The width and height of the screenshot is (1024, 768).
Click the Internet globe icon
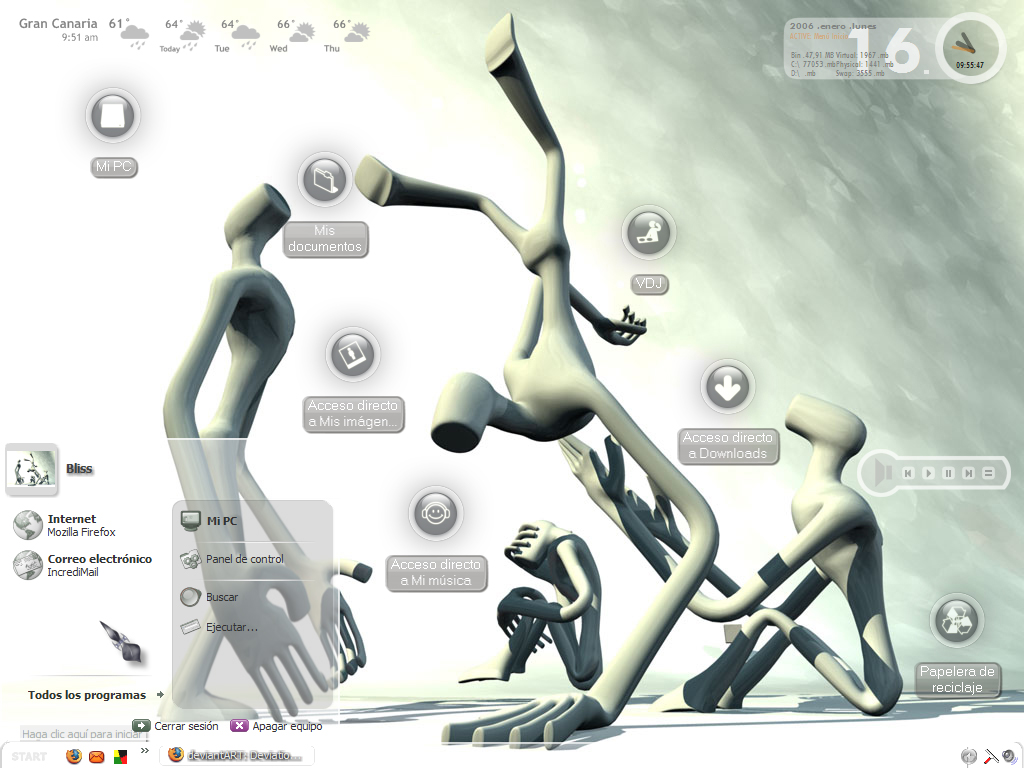28,525
